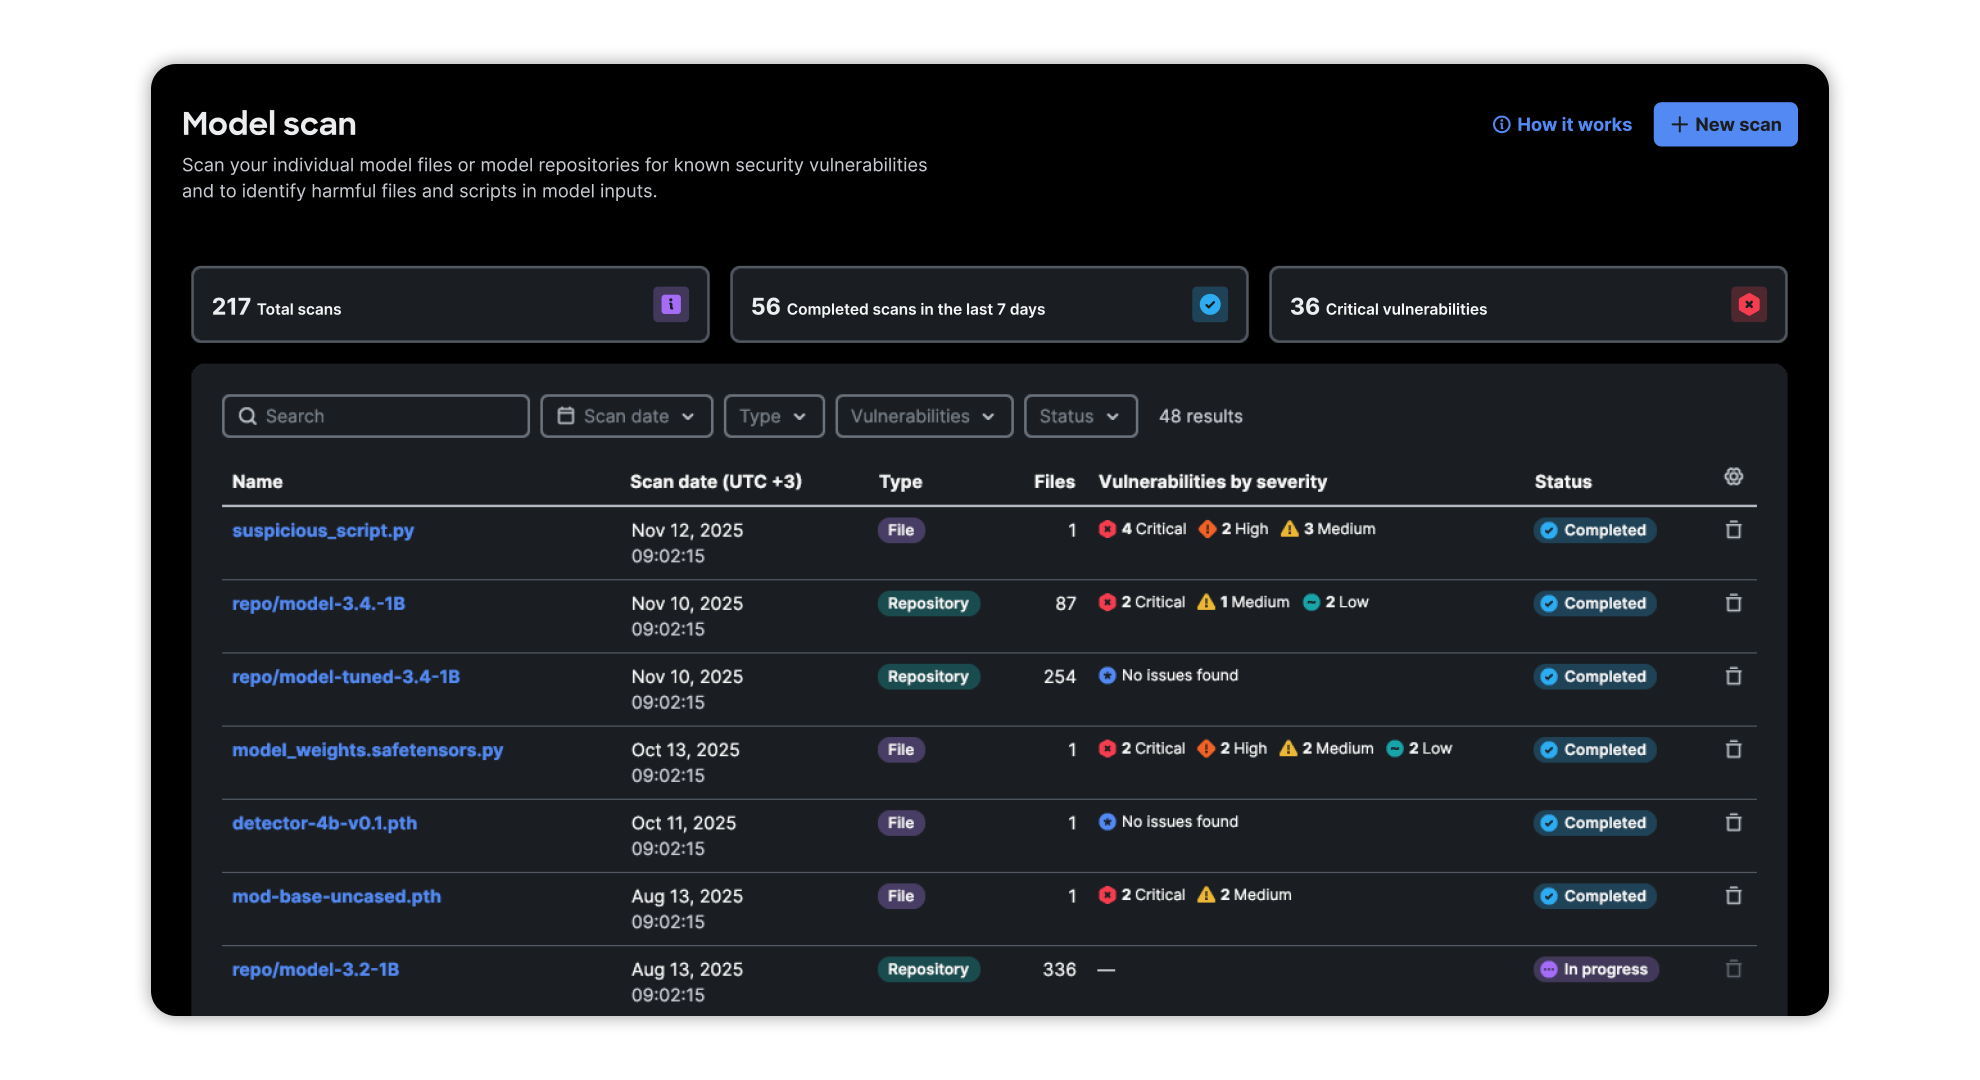1980x1080 pixels.
Task: Delete the mod-base-uncased.pth scan
Action: tap(1733, 896)
